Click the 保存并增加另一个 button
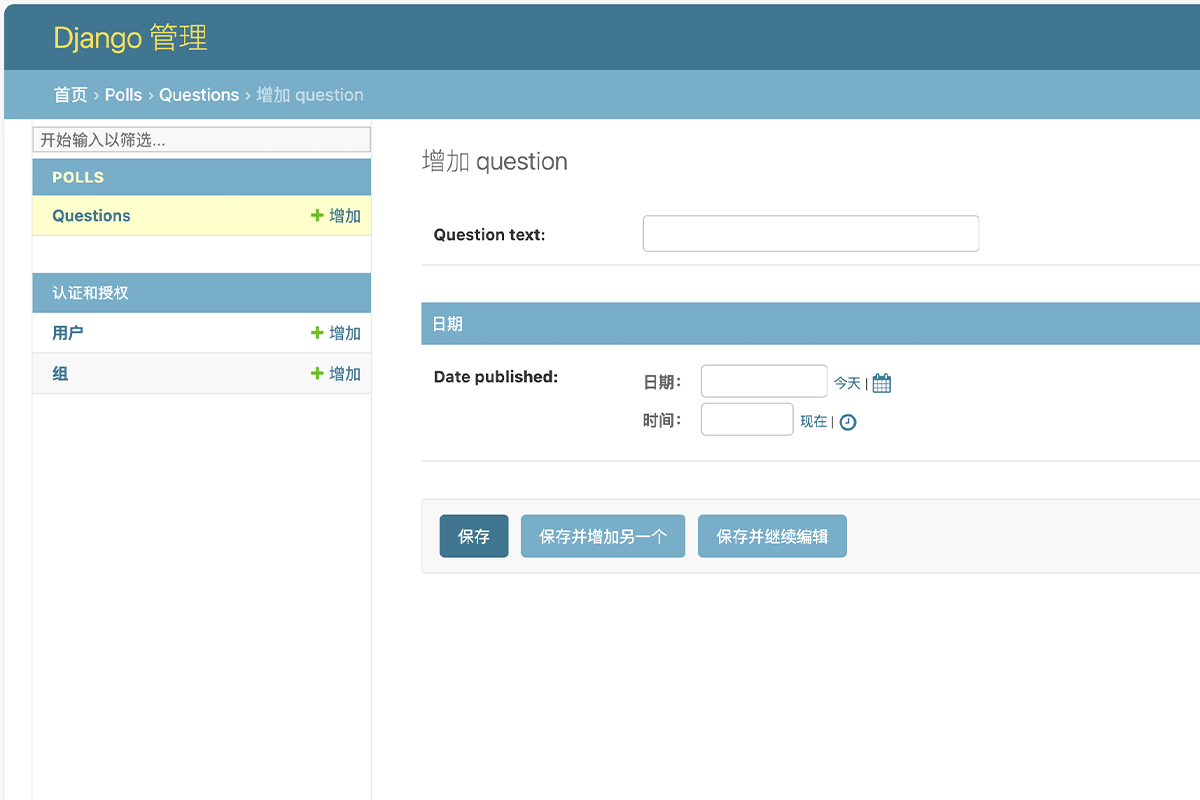 603,536
